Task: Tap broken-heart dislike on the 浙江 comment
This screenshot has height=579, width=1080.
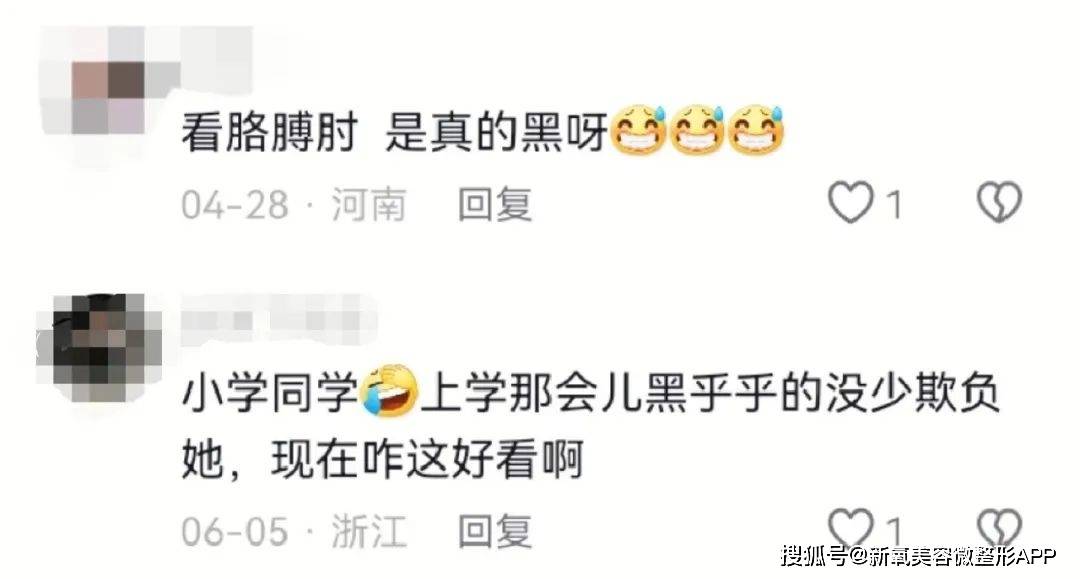Action: pos(999,529)
